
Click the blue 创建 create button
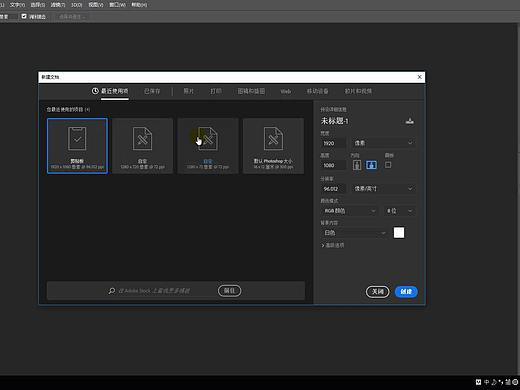pyautogui.click(x=406, y=292)
